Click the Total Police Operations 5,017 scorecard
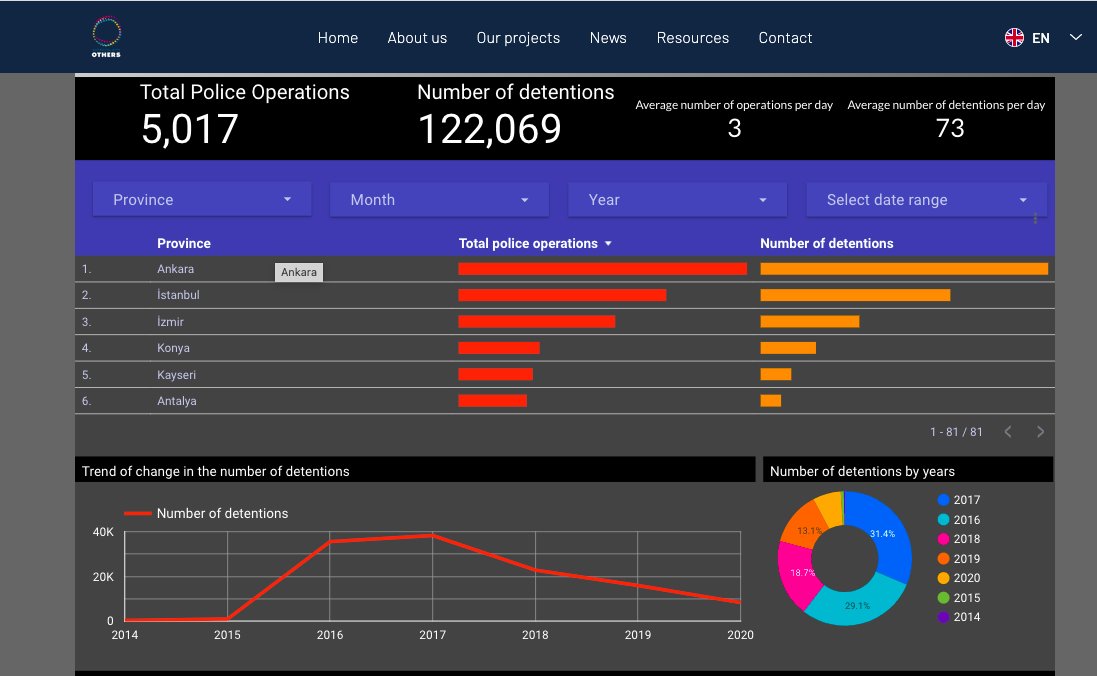Image resolution: width=1097 pixels, height=676 pixels. pos(244,115)
